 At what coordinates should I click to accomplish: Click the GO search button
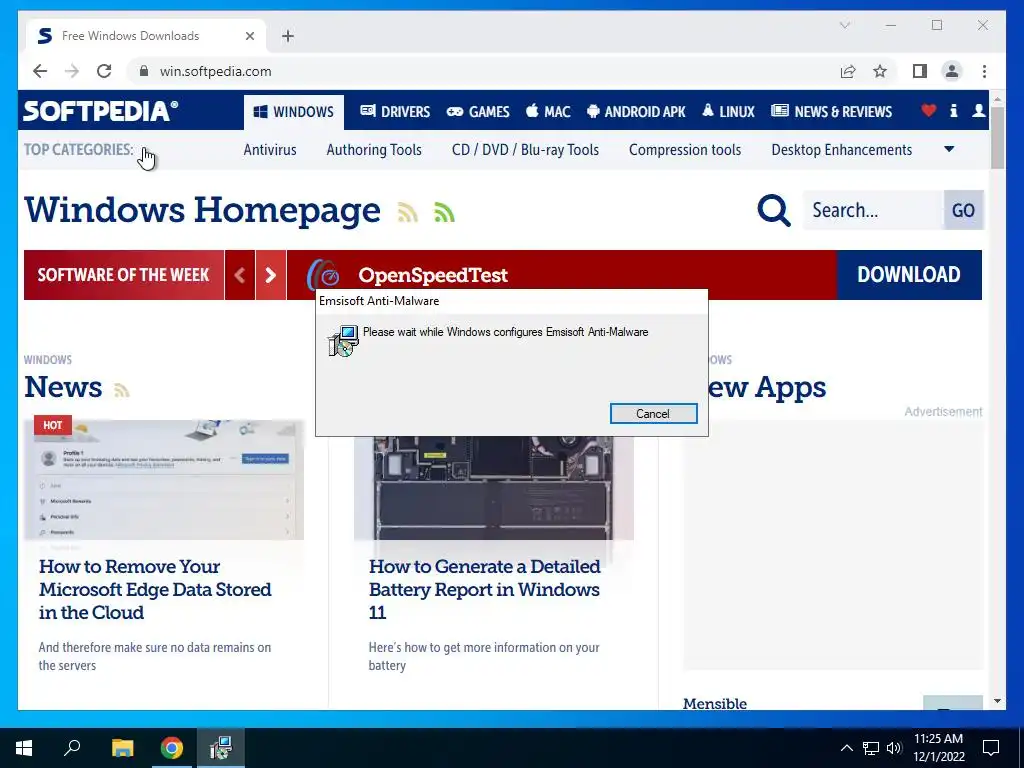tap(963, 210)
